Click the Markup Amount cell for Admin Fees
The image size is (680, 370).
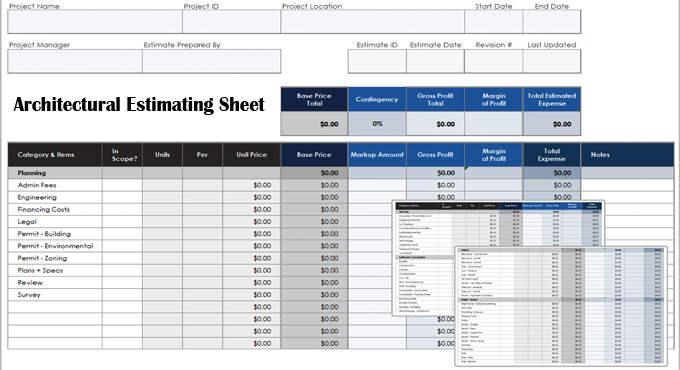pyautogui.click(x=377, y=185)
